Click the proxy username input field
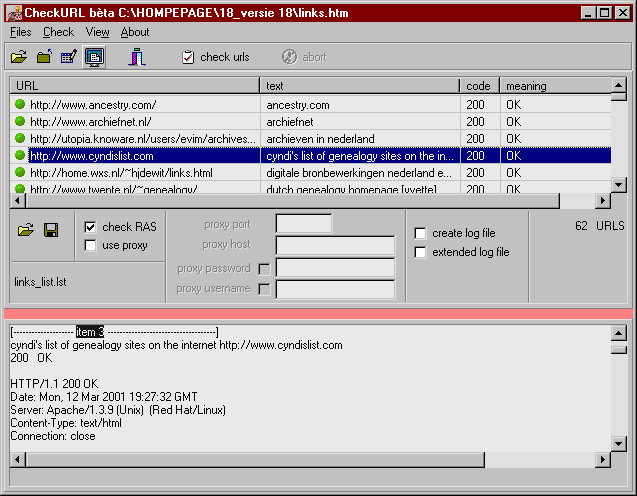The image size is (637, 496). pyautogui.click(x=335, y=289)
